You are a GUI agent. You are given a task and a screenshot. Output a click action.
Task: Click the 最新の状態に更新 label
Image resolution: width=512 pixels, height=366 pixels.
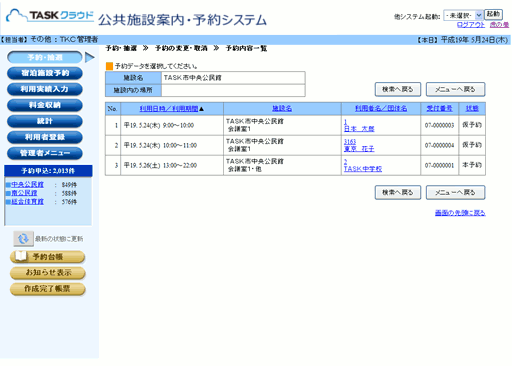click(59, 239)
